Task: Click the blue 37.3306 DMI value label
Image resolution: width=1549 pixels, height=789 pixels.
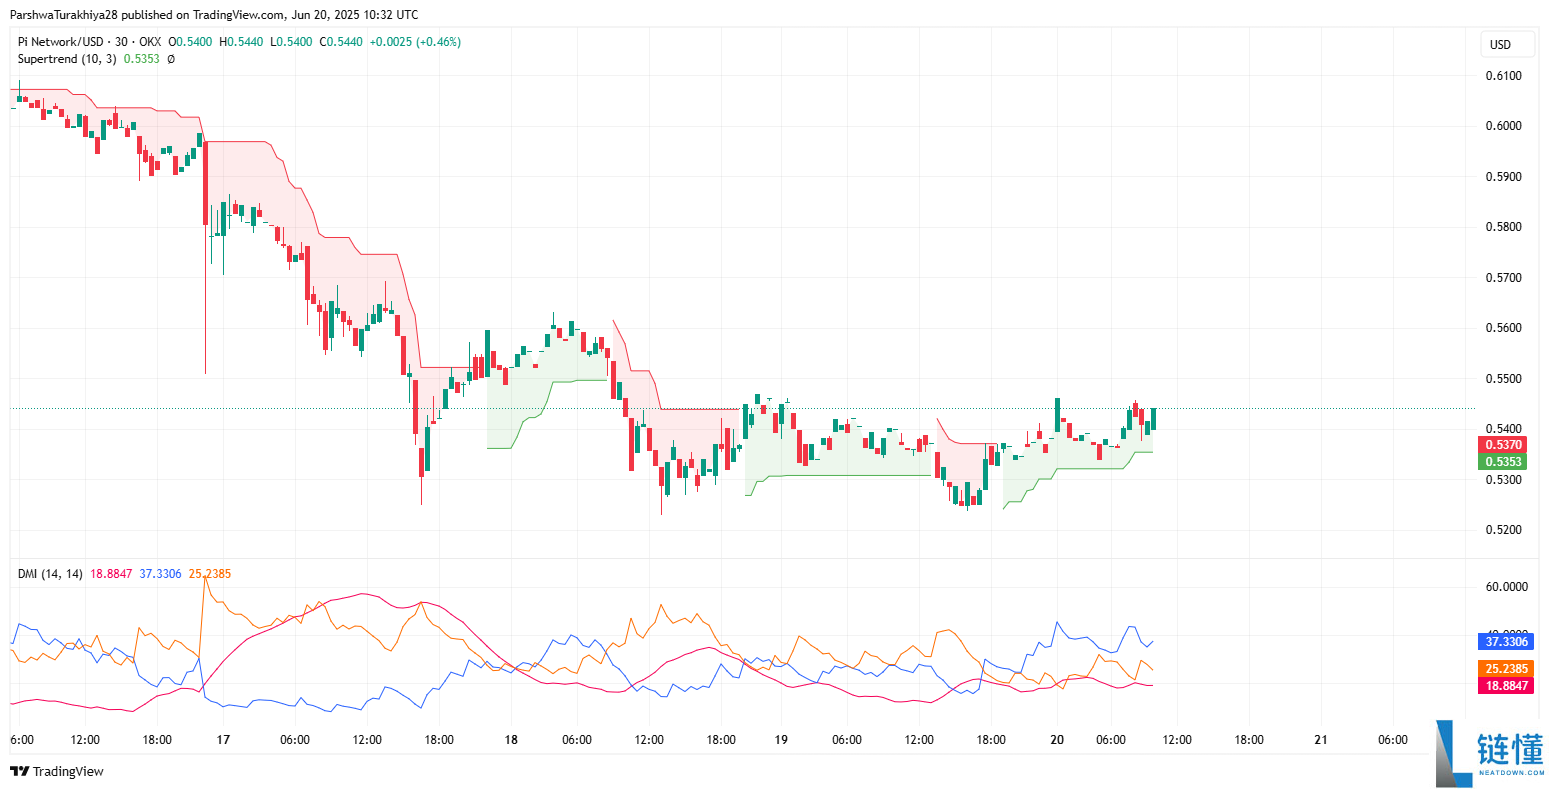Action: 1504,642
